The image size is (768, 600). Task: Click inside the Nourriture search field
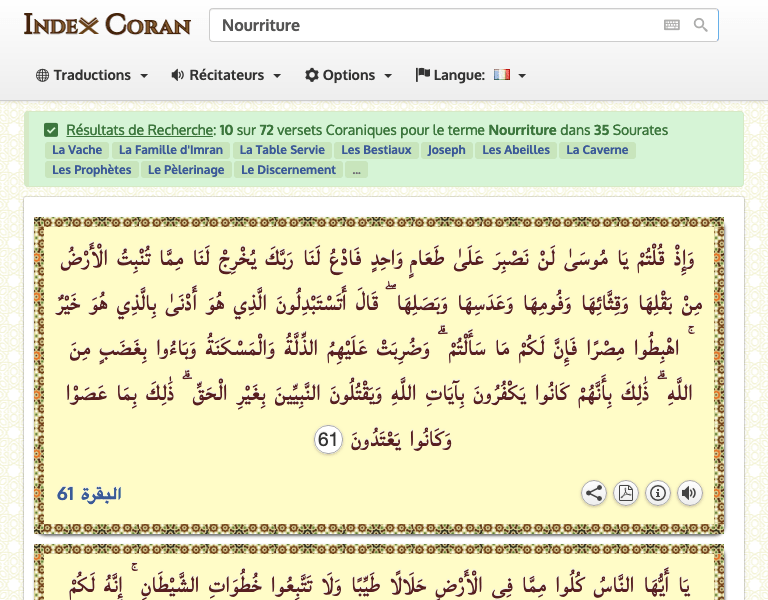point(430,25)
